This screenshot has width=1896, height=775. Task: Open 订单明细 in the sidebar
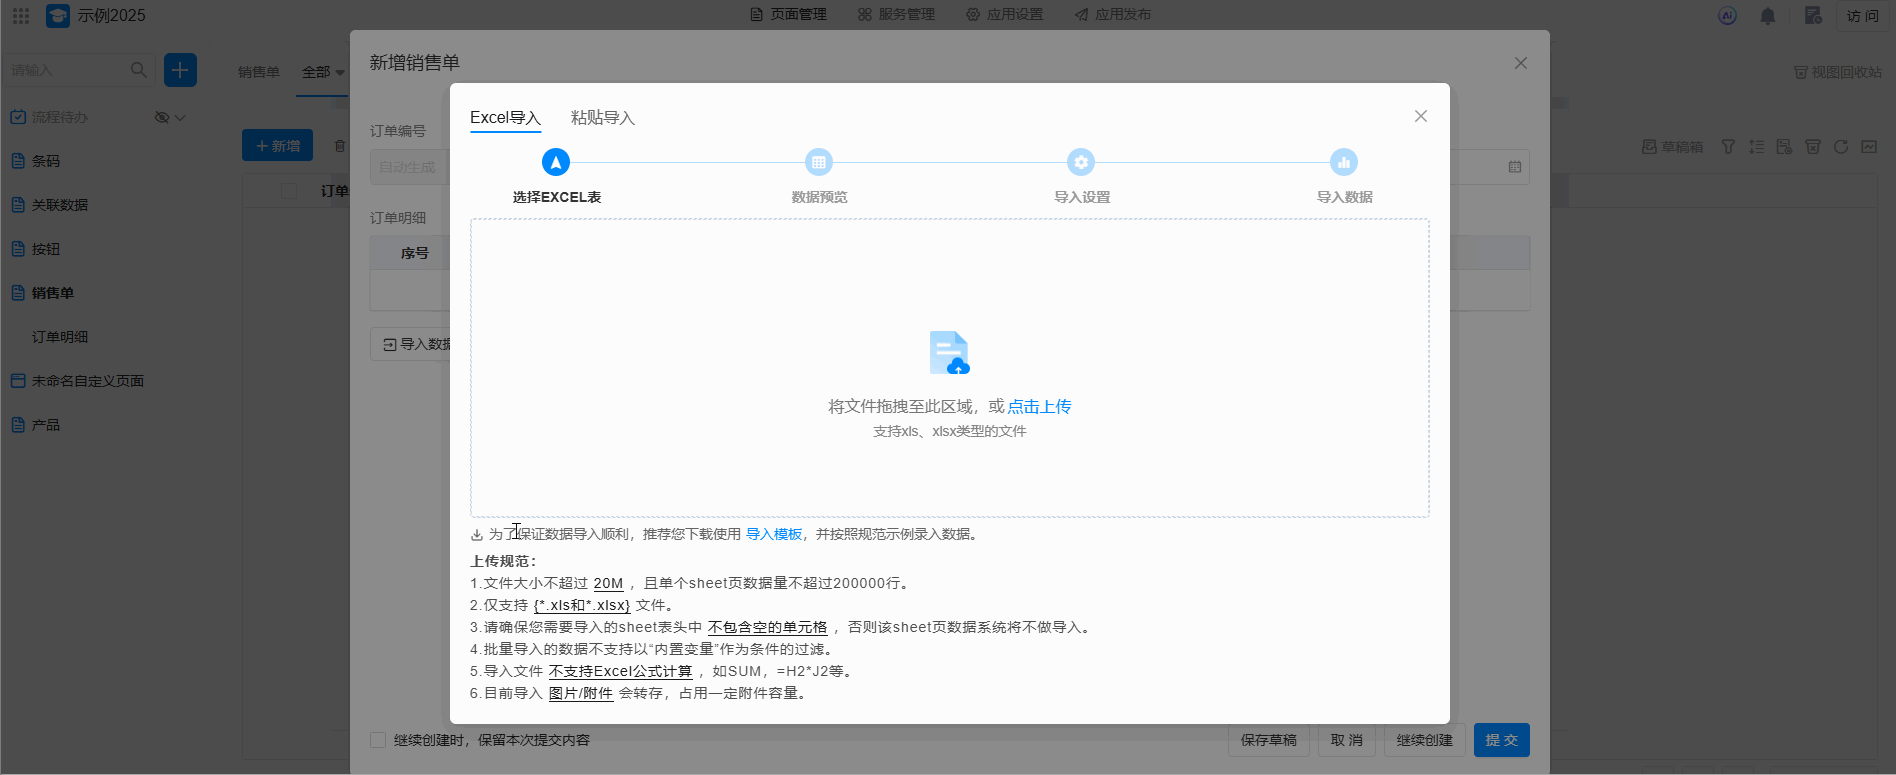[60, 337]
